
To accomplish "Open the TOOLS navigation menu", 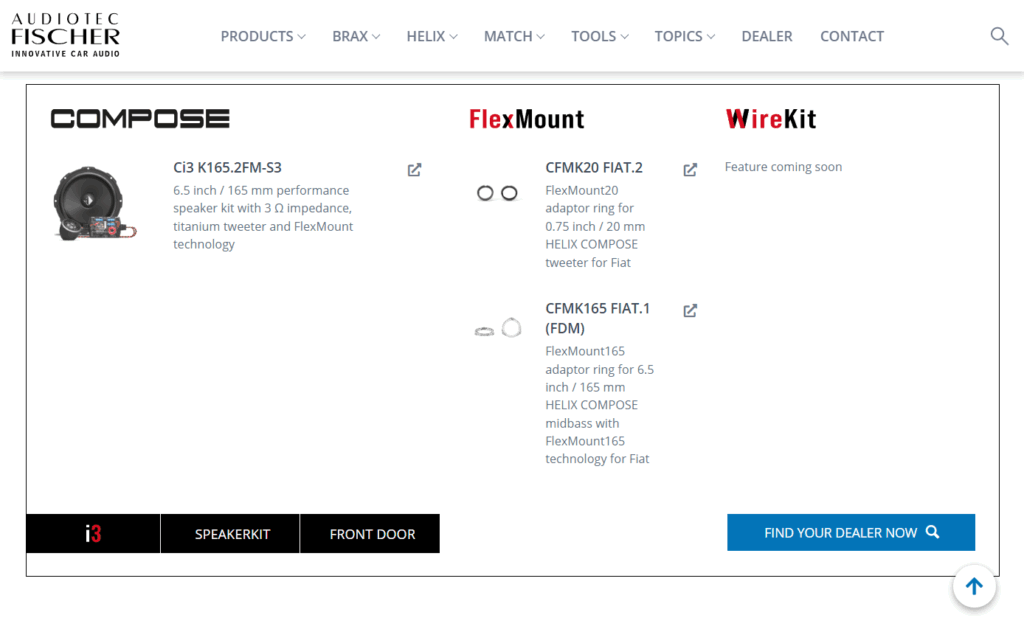I will pos(599,36).
